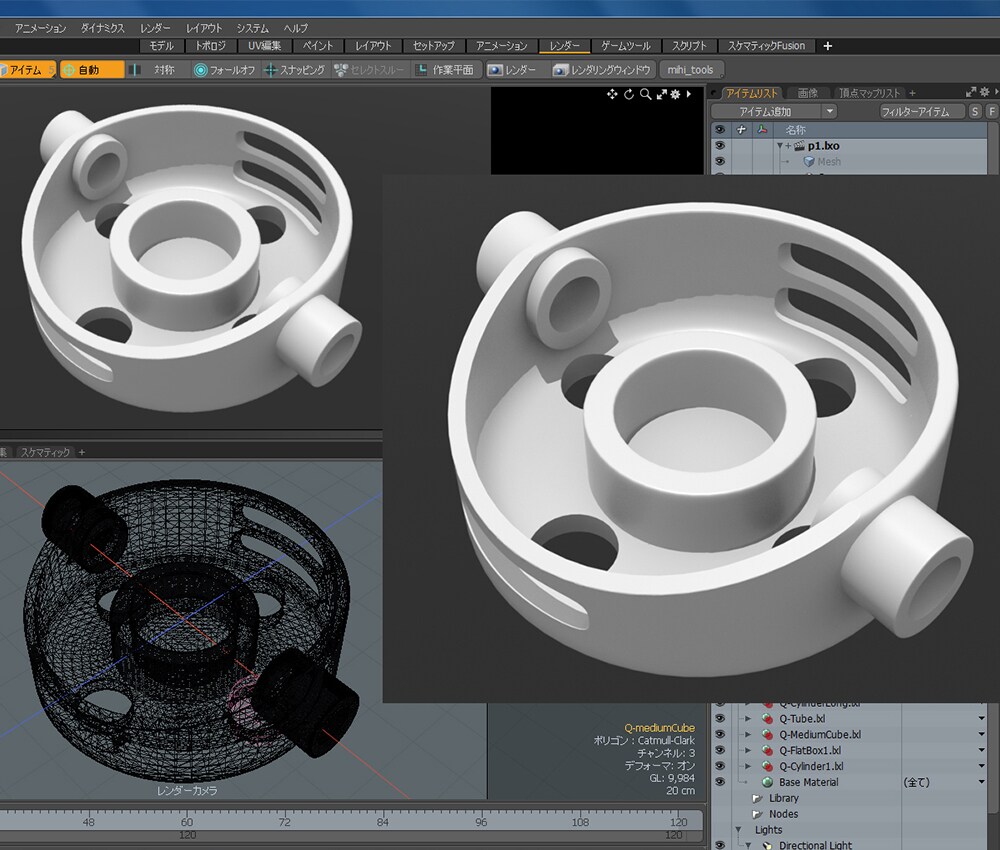The height and width of the screenshot is (850, 1000).
Task: Add a tab next to 頂点マップリスト
Action: 912,93
